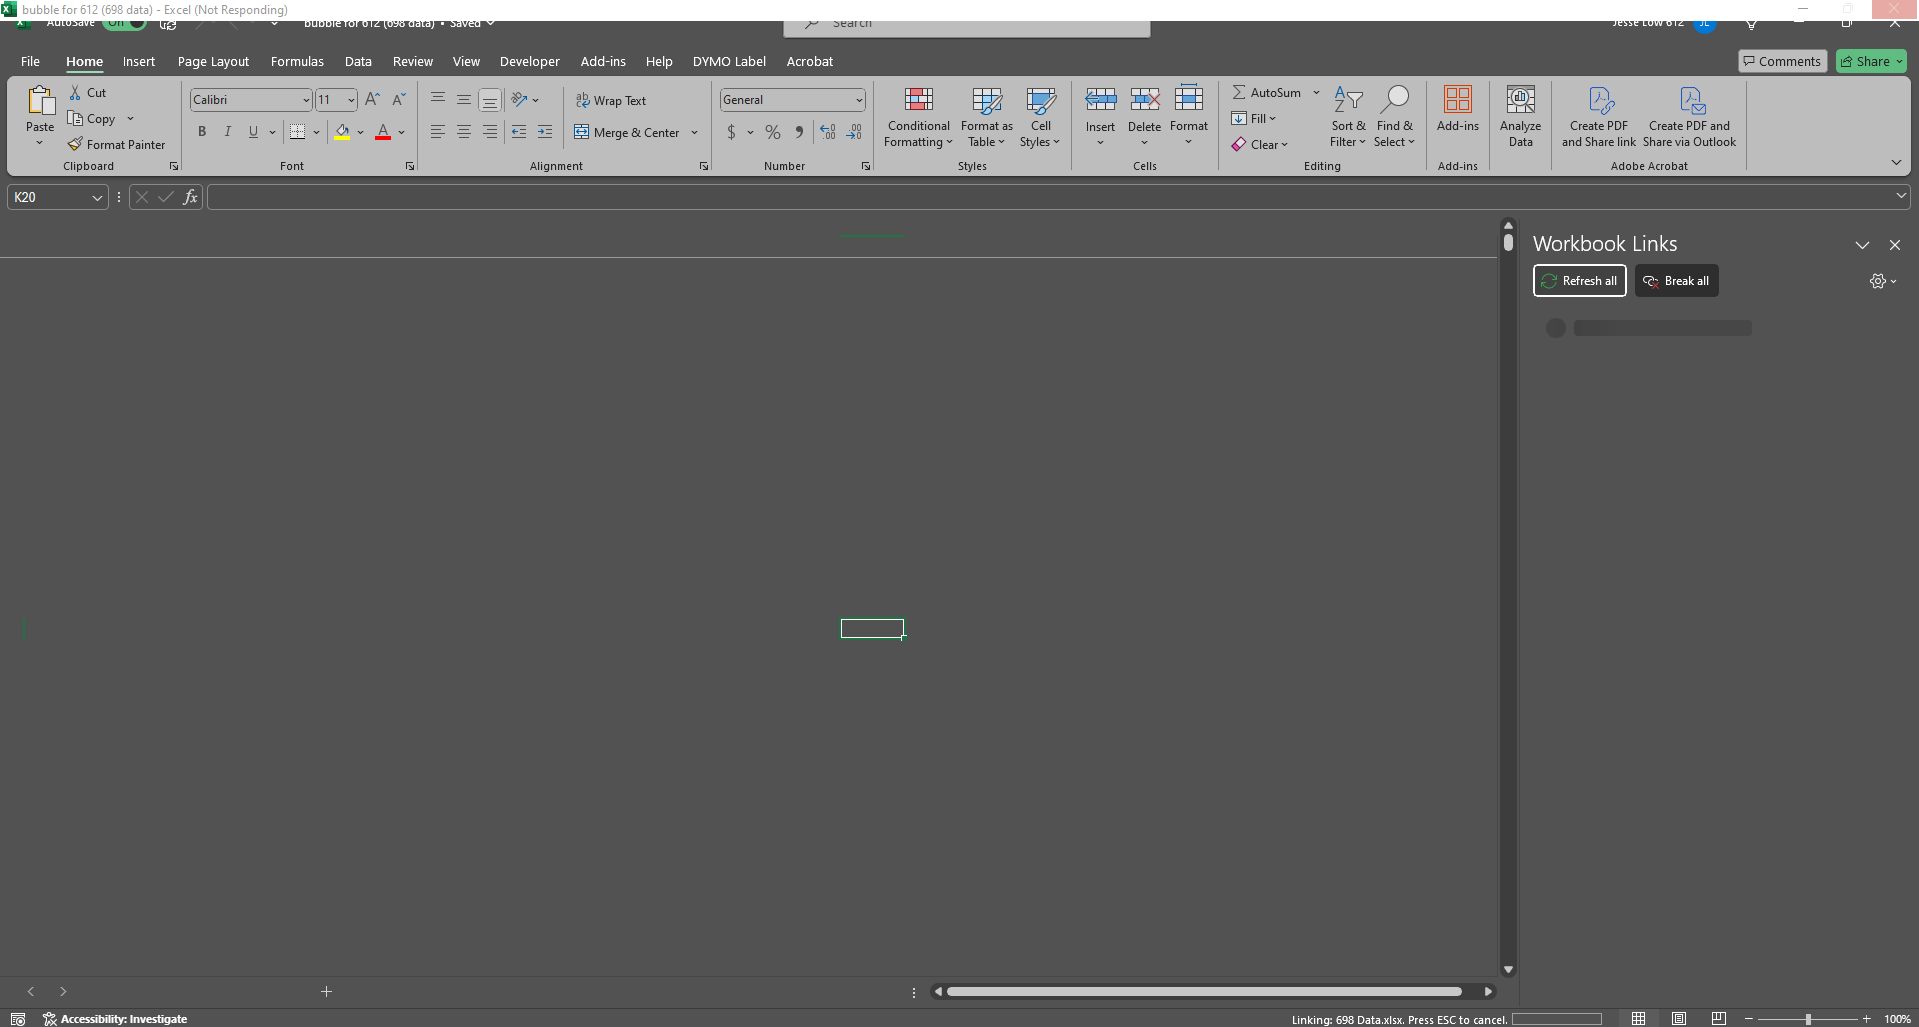
Task: Click the Insert cells icon
Action: tap(1100, 100)
